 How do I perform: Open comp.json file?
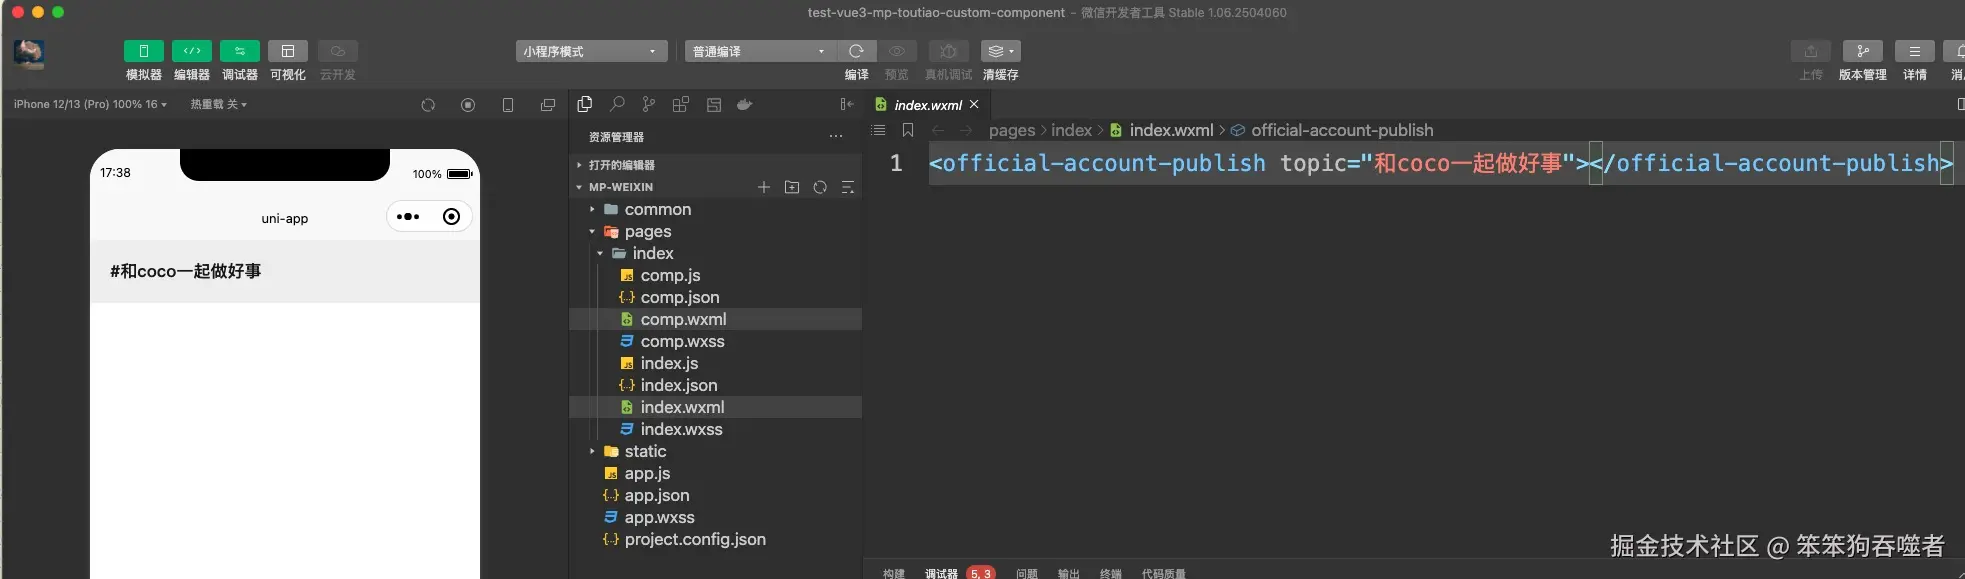coord(715,297)
